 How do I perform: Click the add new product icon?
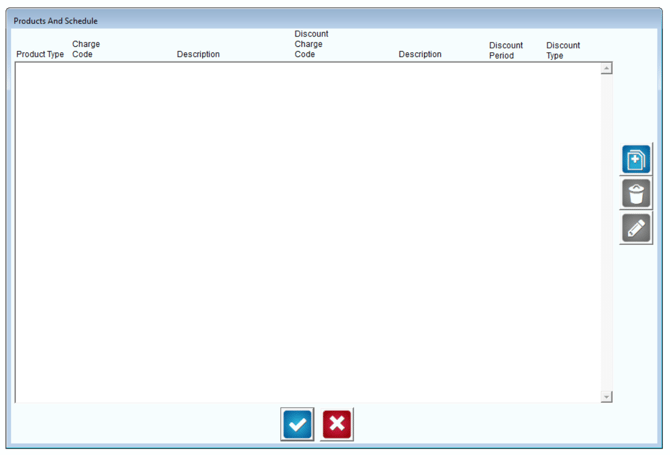[x=636, y=159]
